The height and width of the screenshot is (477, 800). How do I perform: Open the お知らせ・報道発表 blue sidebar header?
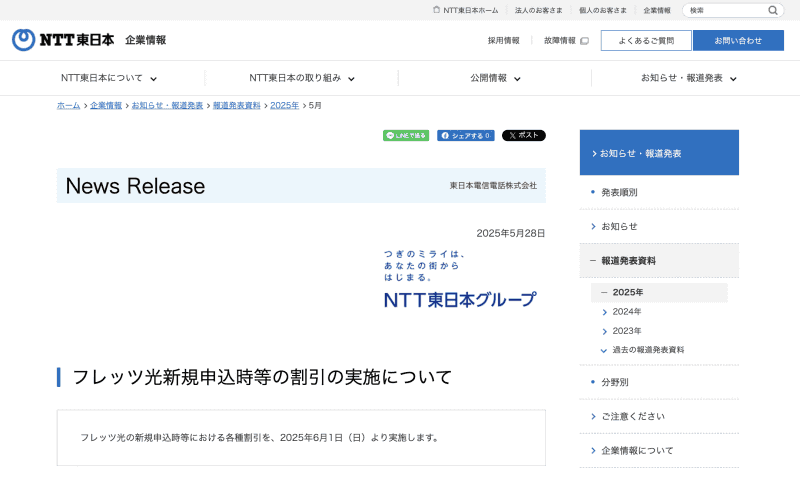(x=659, y=153)
